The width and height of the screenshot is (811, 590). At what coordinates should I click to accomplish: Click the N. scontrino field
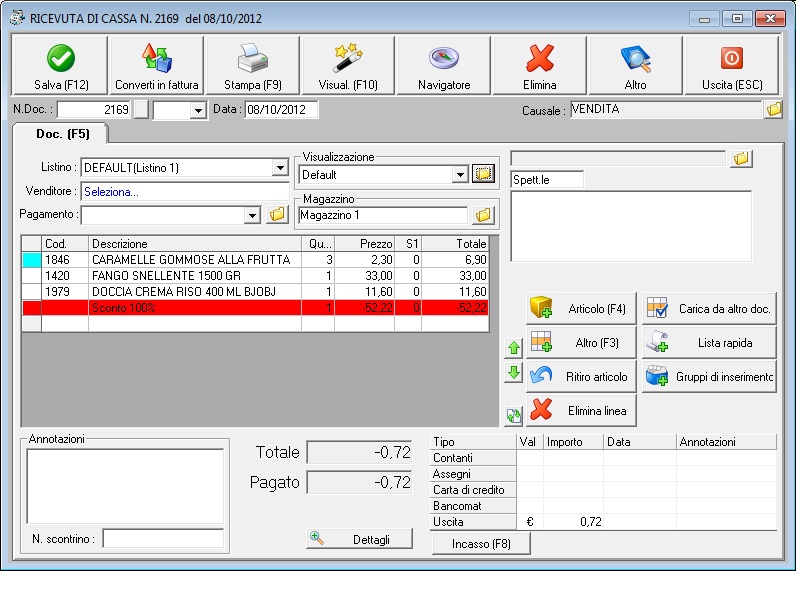[163, 538]
